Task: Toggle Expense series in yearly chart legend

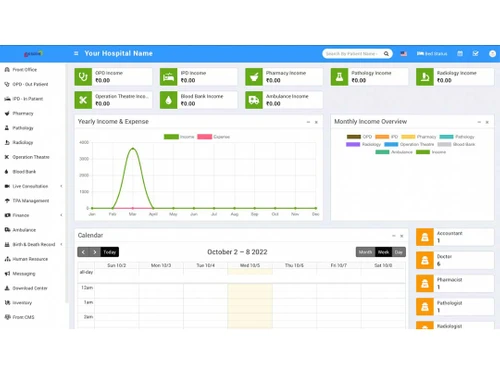Action: point(214,137)
